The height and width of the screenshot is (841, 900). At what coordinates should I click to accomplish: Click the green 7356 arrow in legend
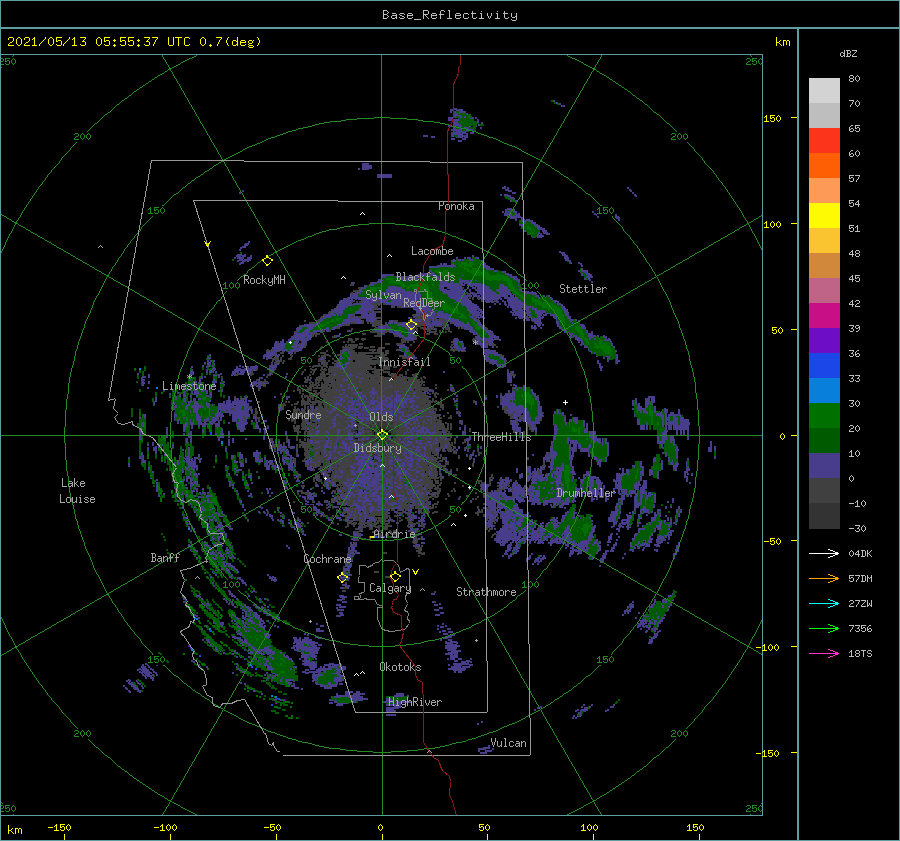[824, 629]
